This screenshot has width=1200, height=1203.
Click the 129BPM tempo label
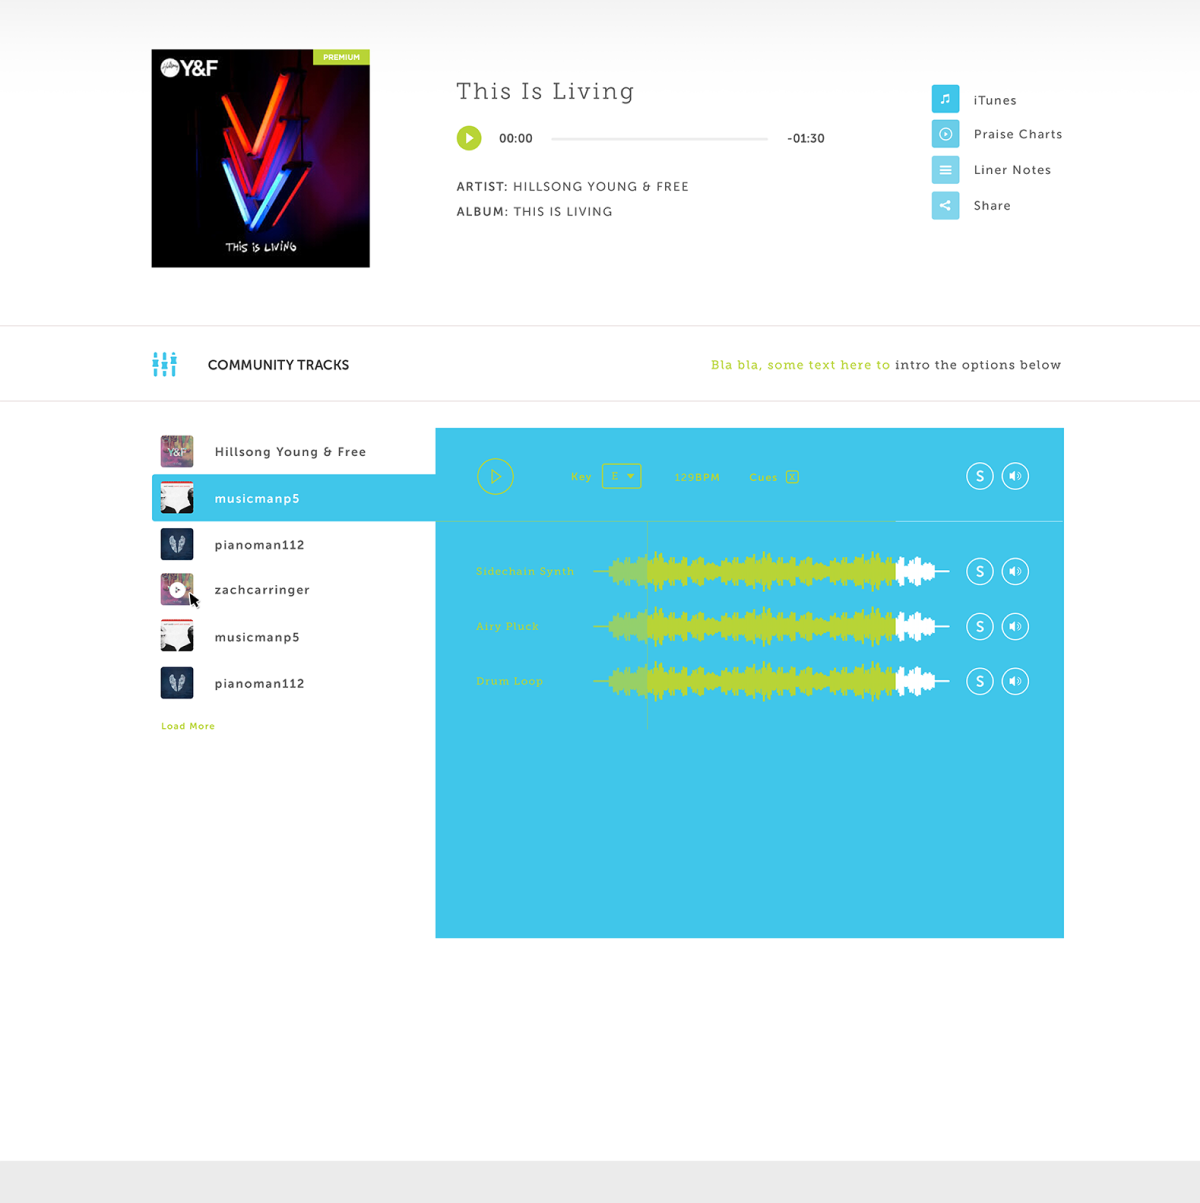[697, 477]
